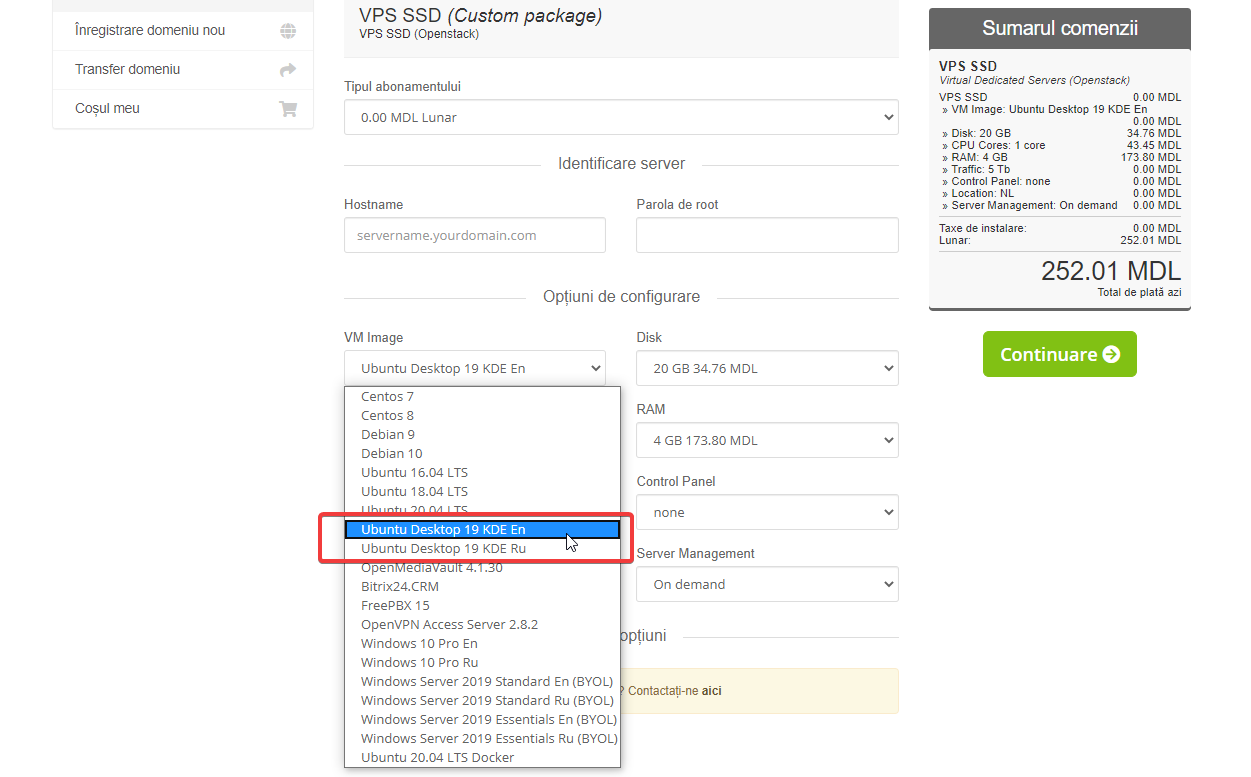This screenshot has width=1251, height=777.
Task: Click the shopping cart icon beside Coșul meu
Action: coord(288,109)
